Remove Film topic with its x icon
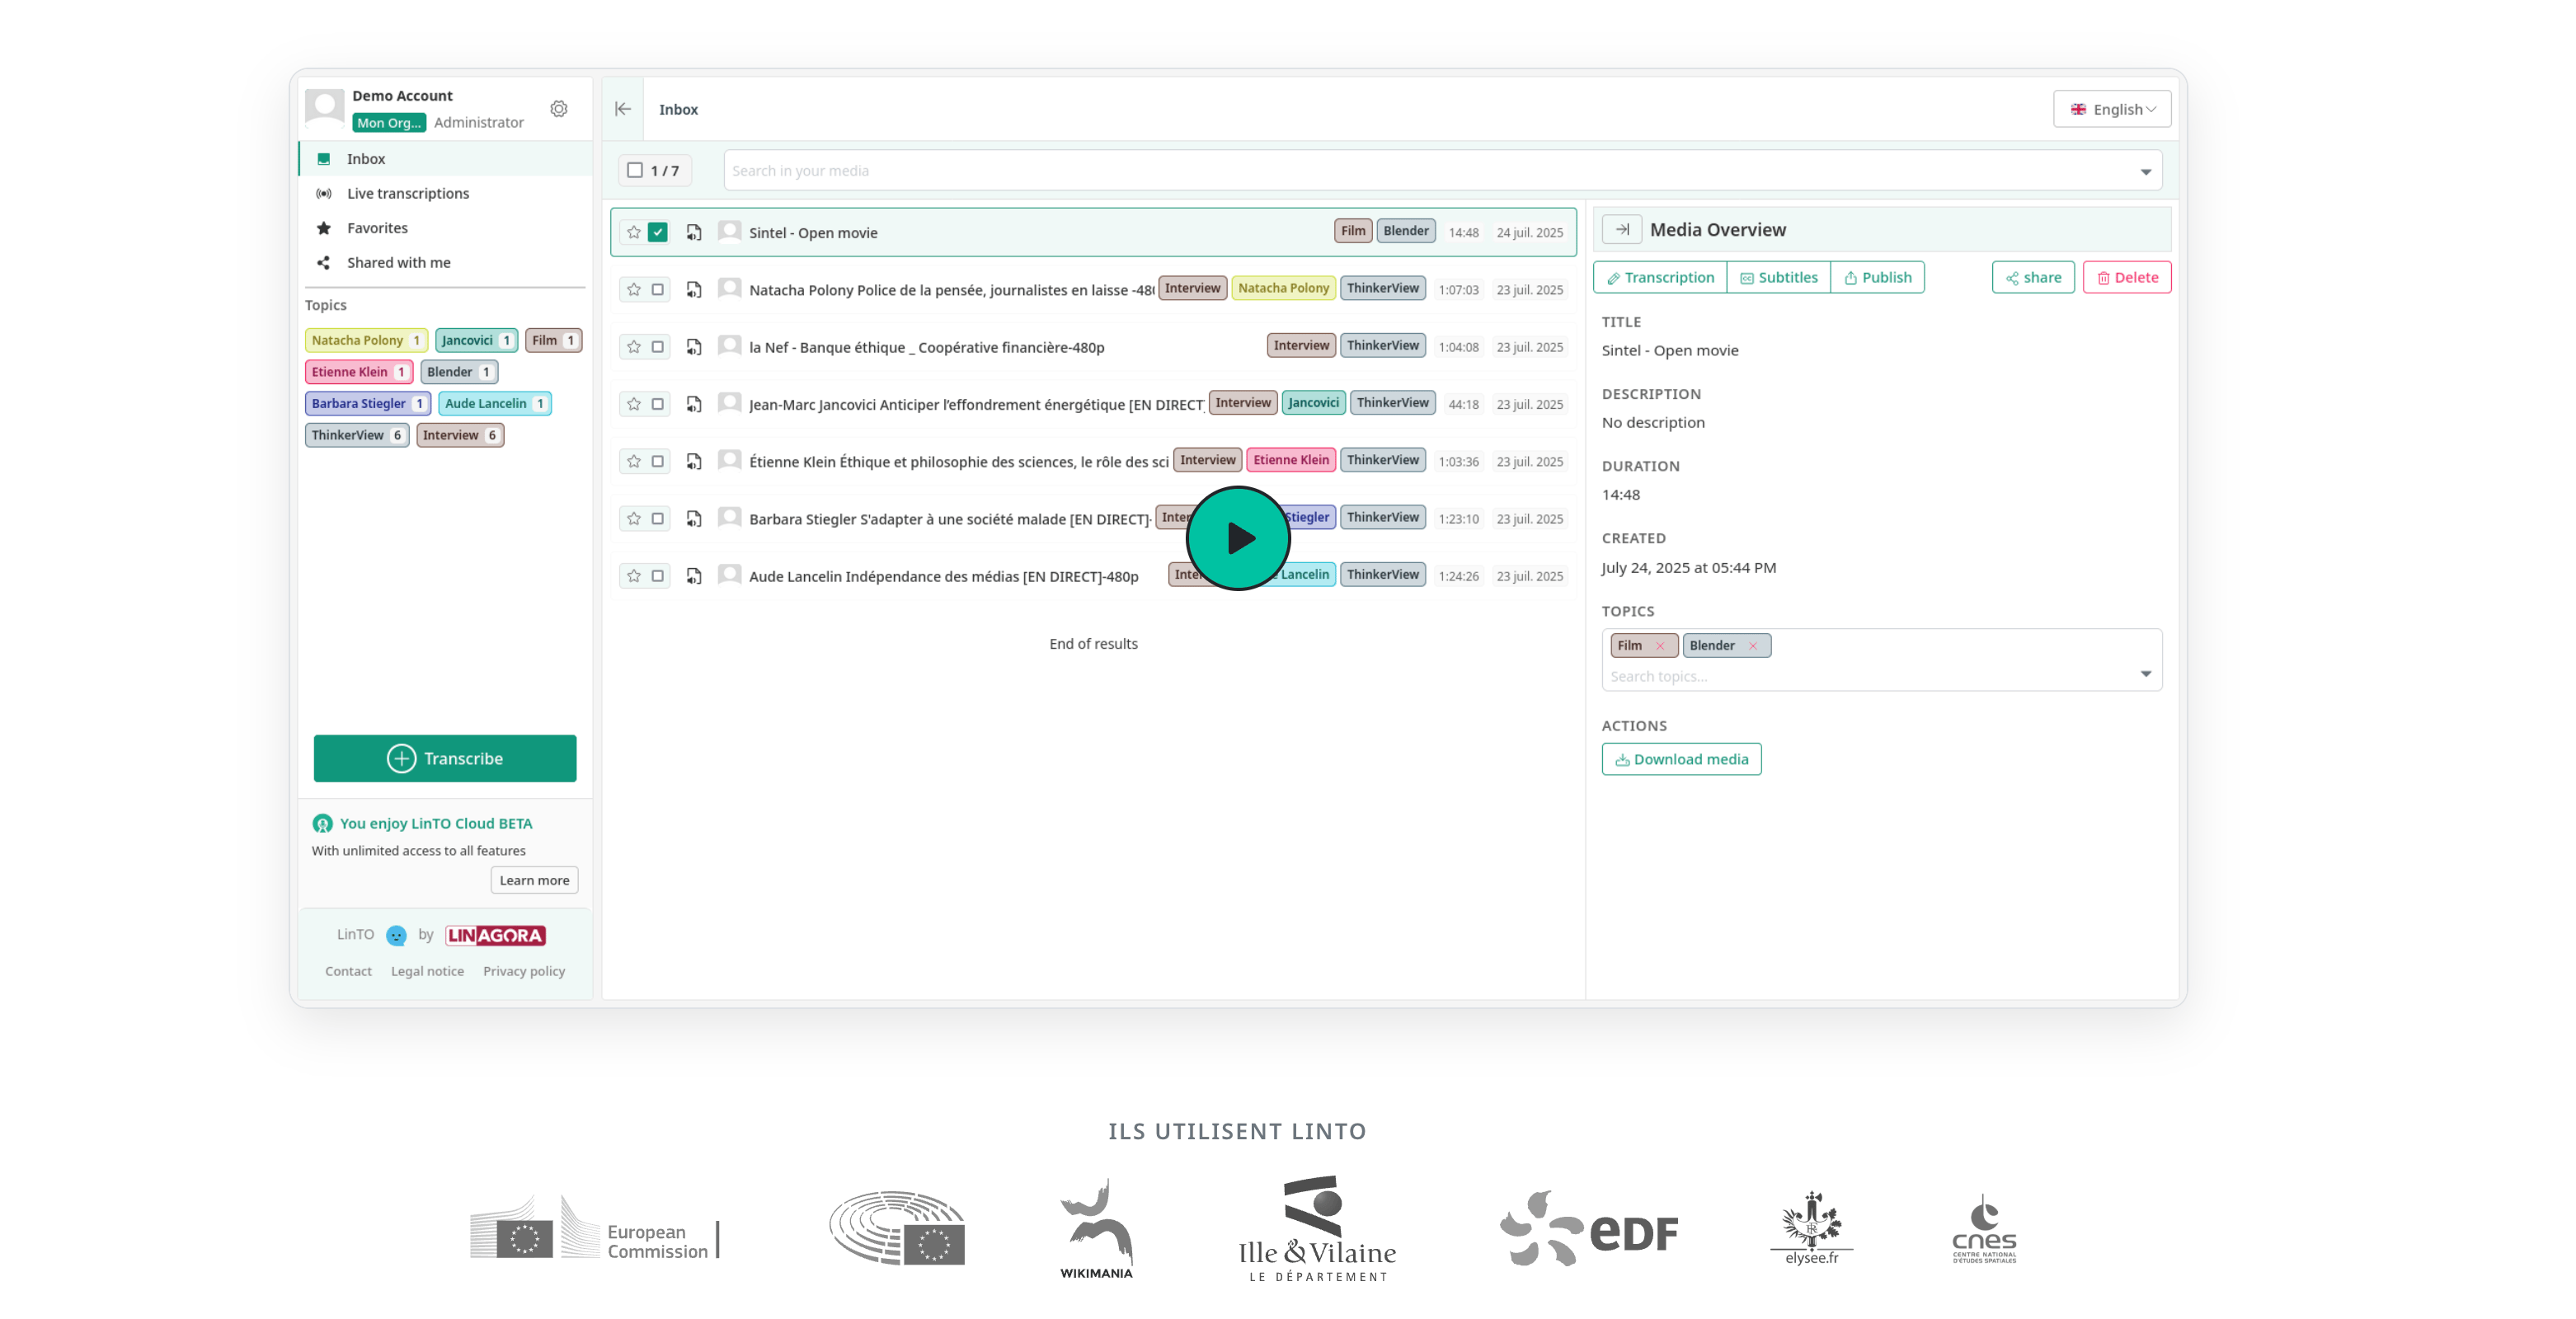Viewport: 2576px width, 1319px height. (1660, 645)
